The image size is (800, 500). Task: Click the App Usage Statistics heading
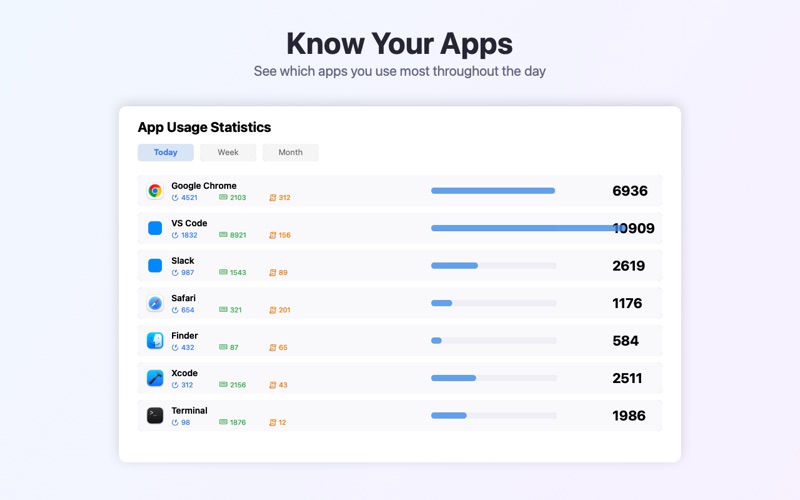205,127
